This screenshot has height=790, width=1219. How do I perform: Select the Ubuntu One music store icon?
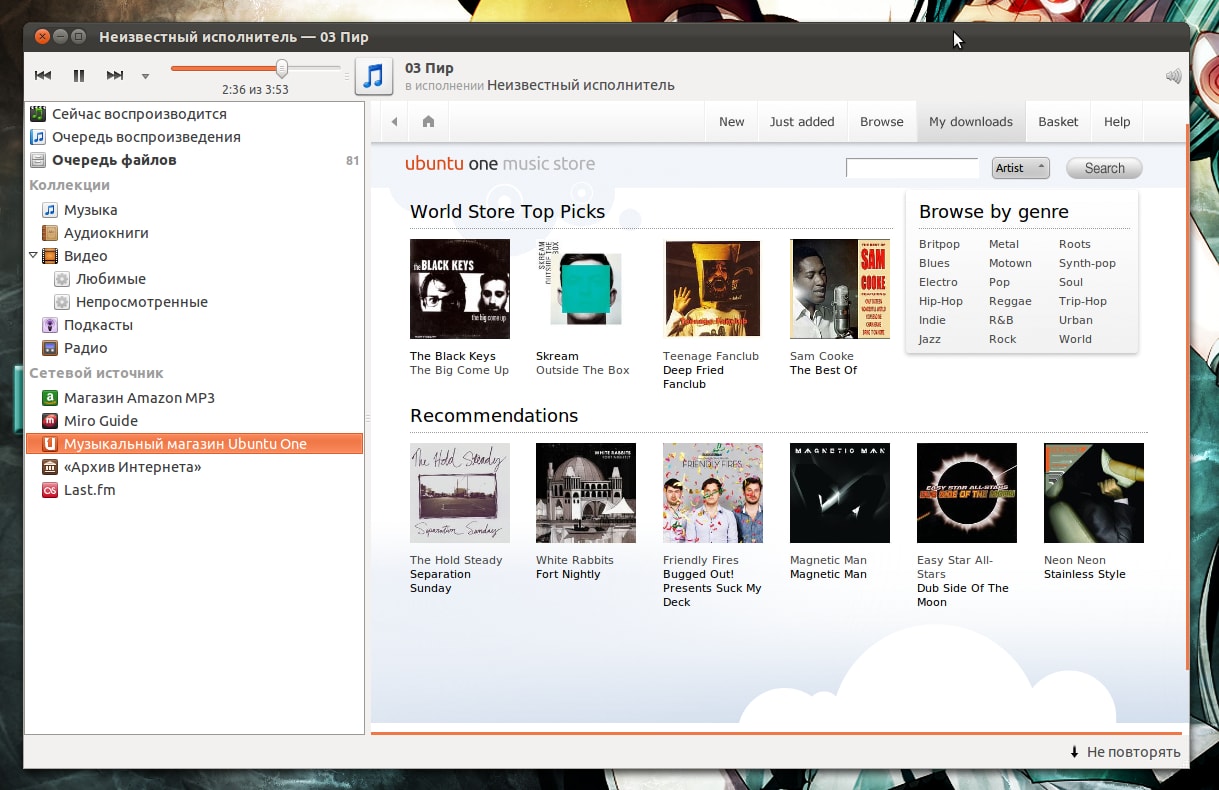pos(50,444)
